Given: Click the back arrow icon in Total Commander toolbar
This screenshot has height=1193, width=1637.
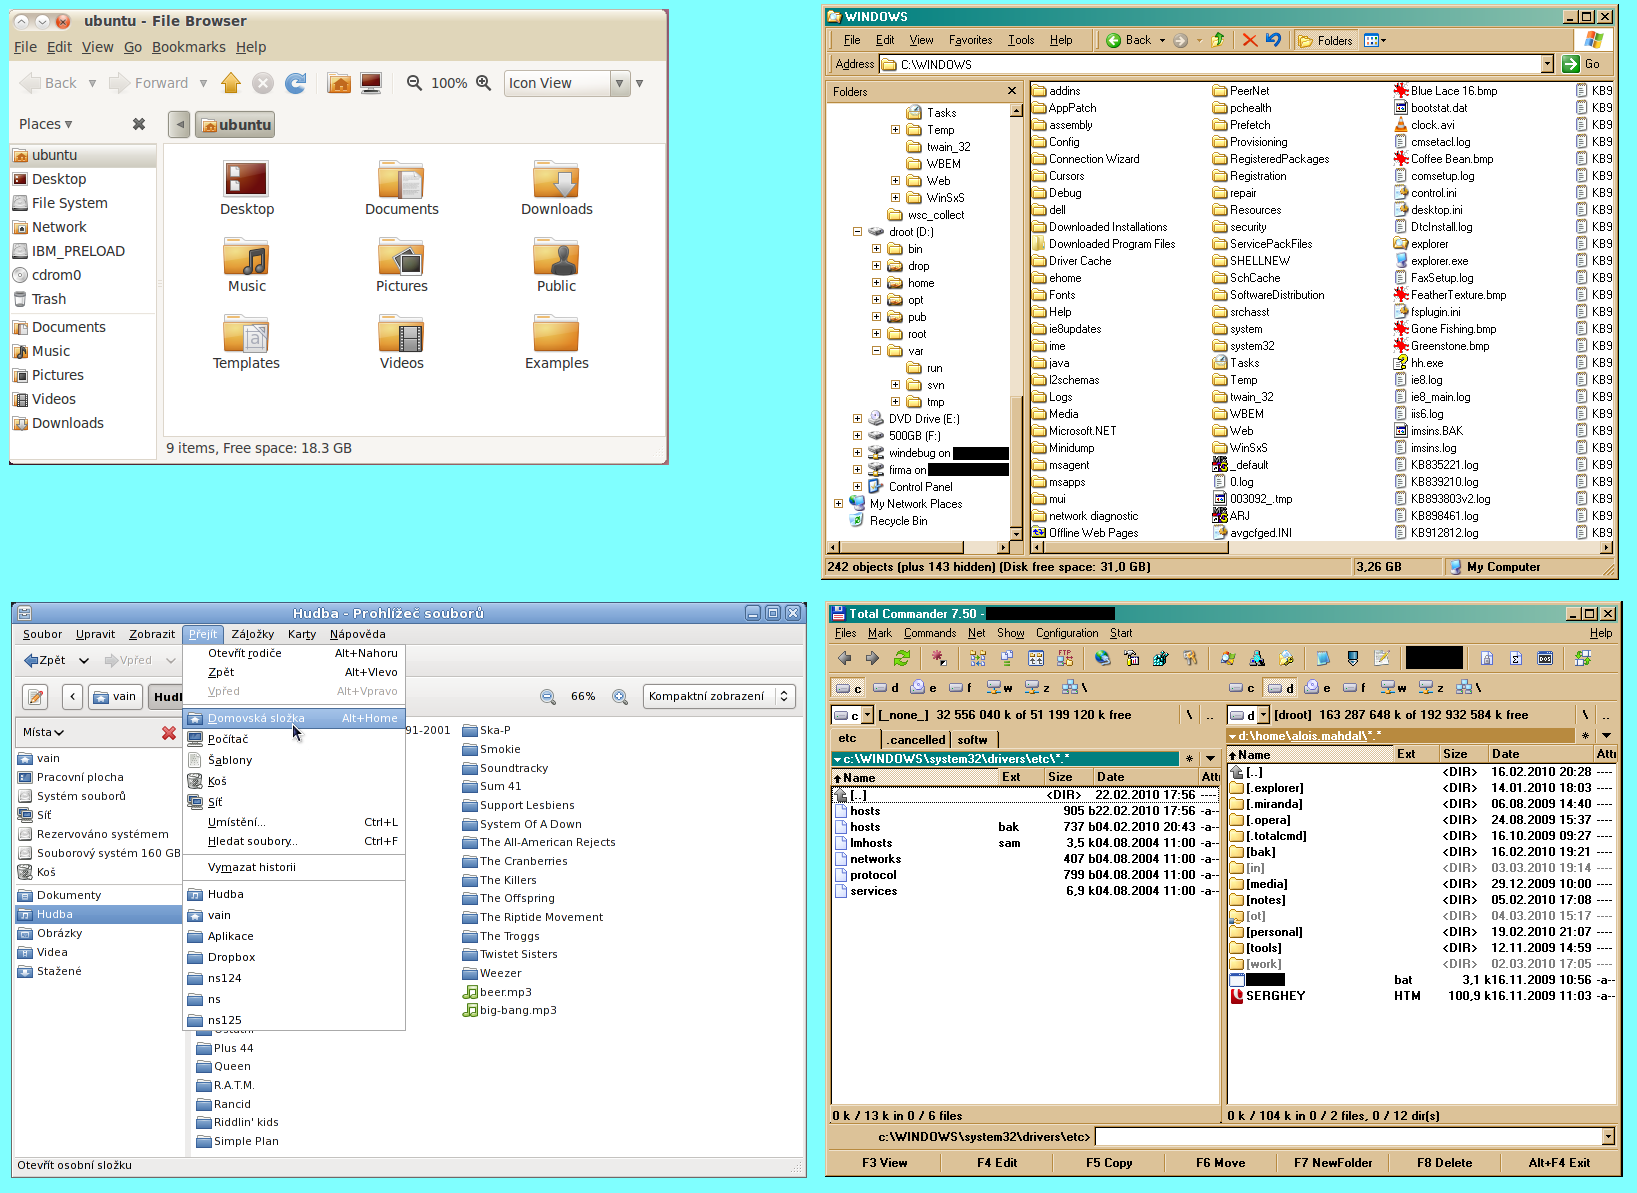Looking at the screenshot, I should pyautogui.click(x=844, y=658).
